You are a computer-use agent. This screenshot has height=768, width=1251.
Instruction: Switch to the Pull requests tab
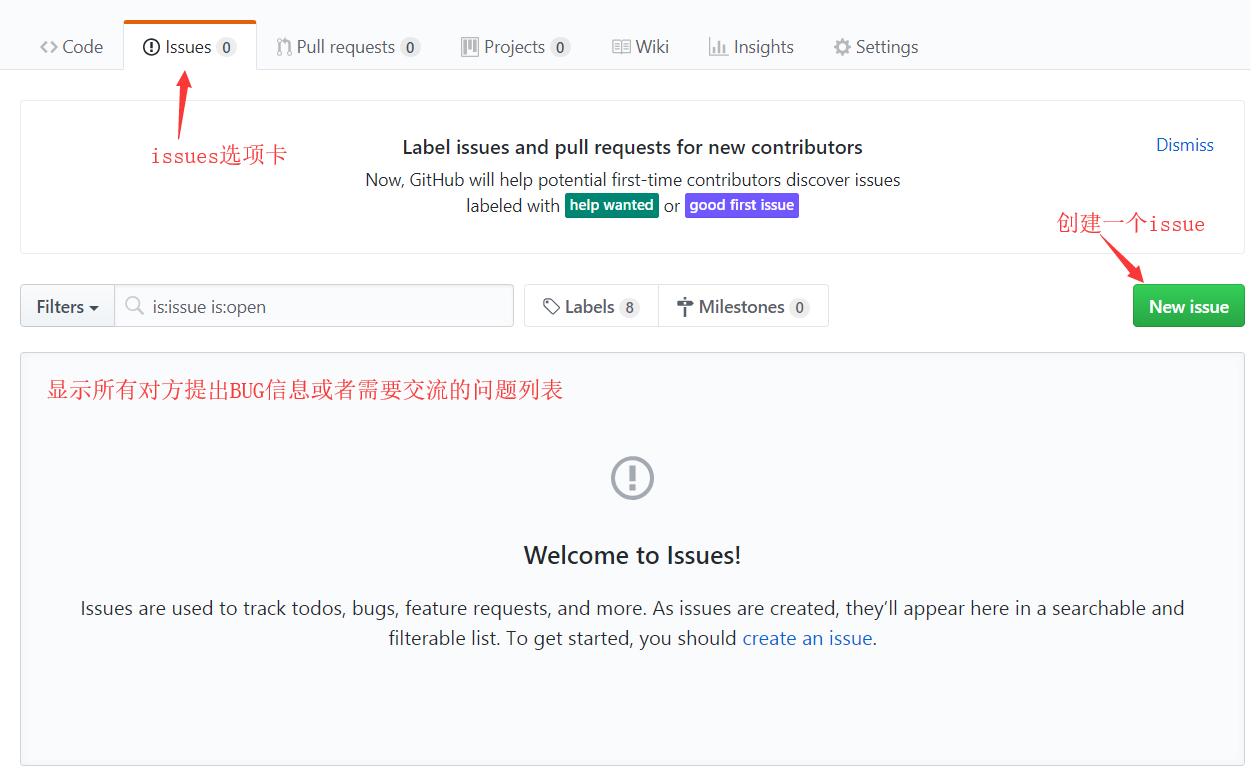coord(347,46)
